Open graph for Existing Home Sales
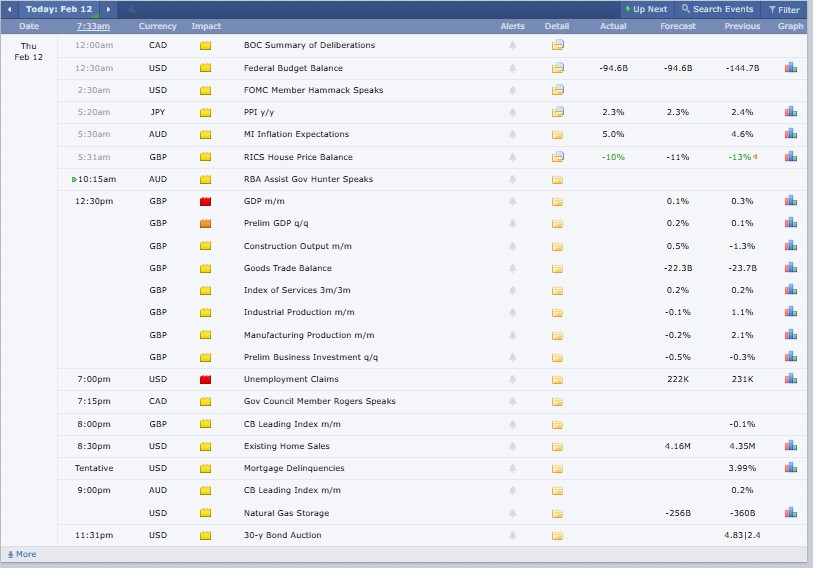Viewport: 813px width, 568px height. 791,446
